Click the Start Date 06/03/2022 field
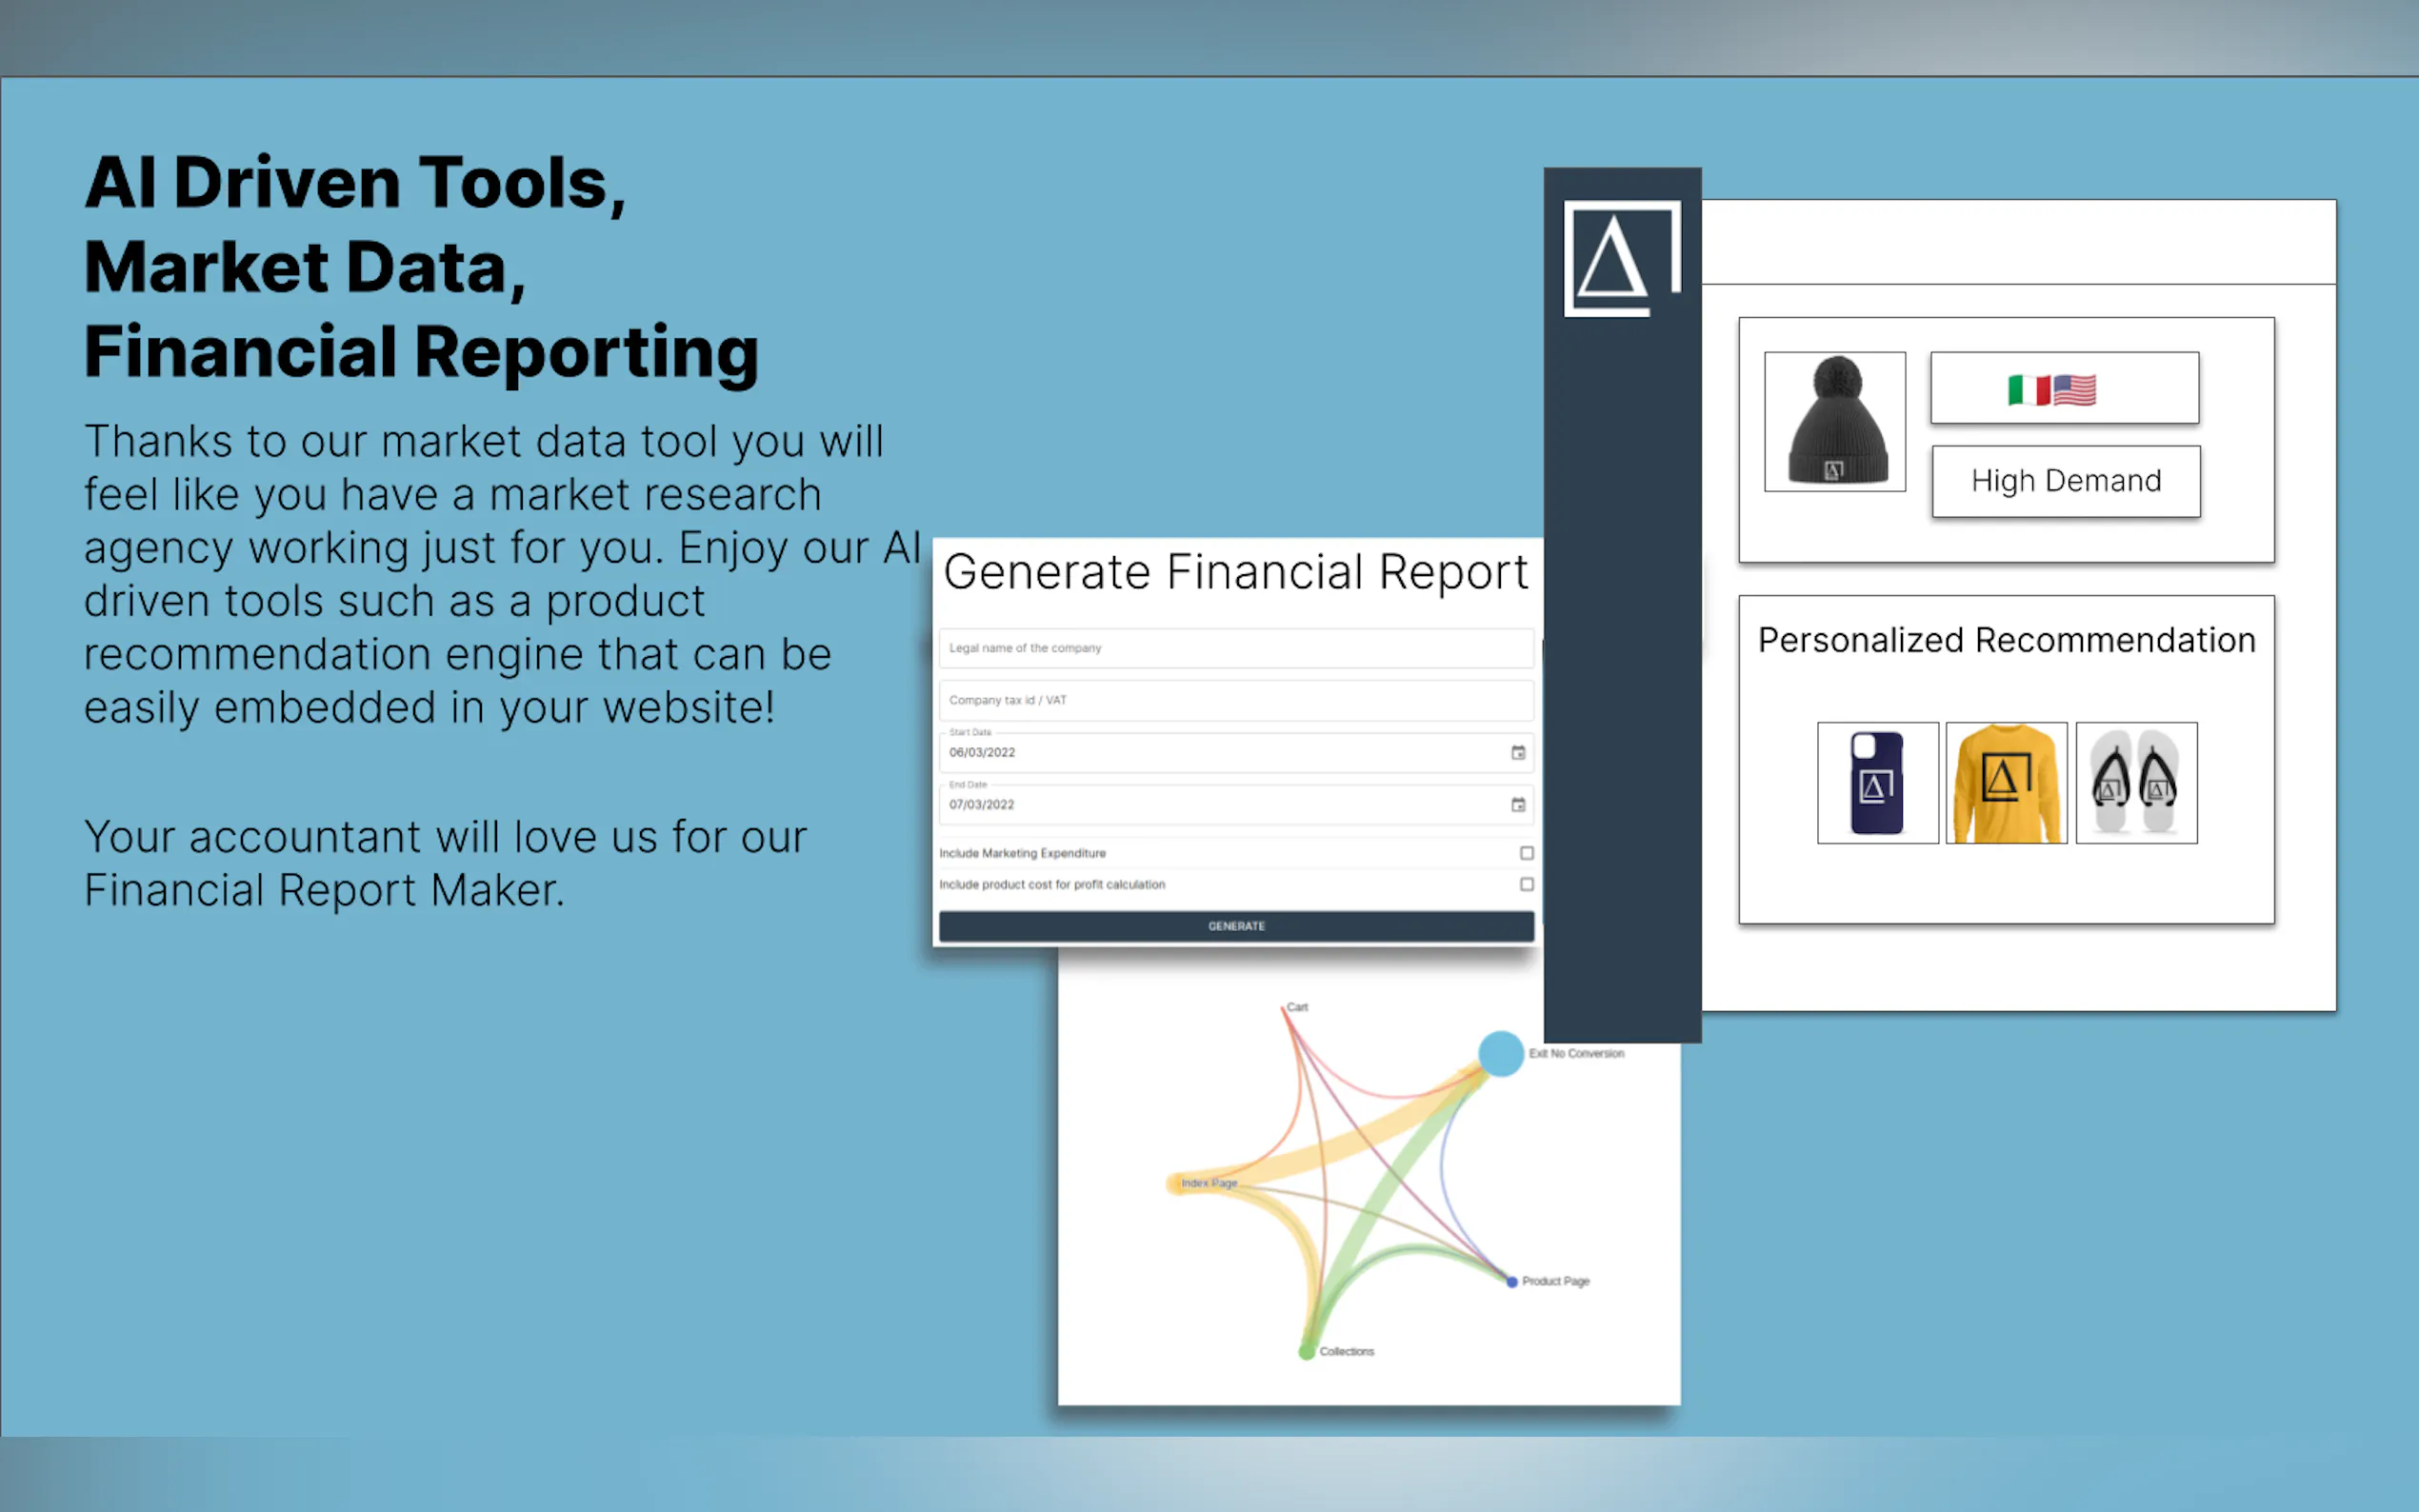This screenshot has height=1512, width=2419. [x=1200, y=753]
